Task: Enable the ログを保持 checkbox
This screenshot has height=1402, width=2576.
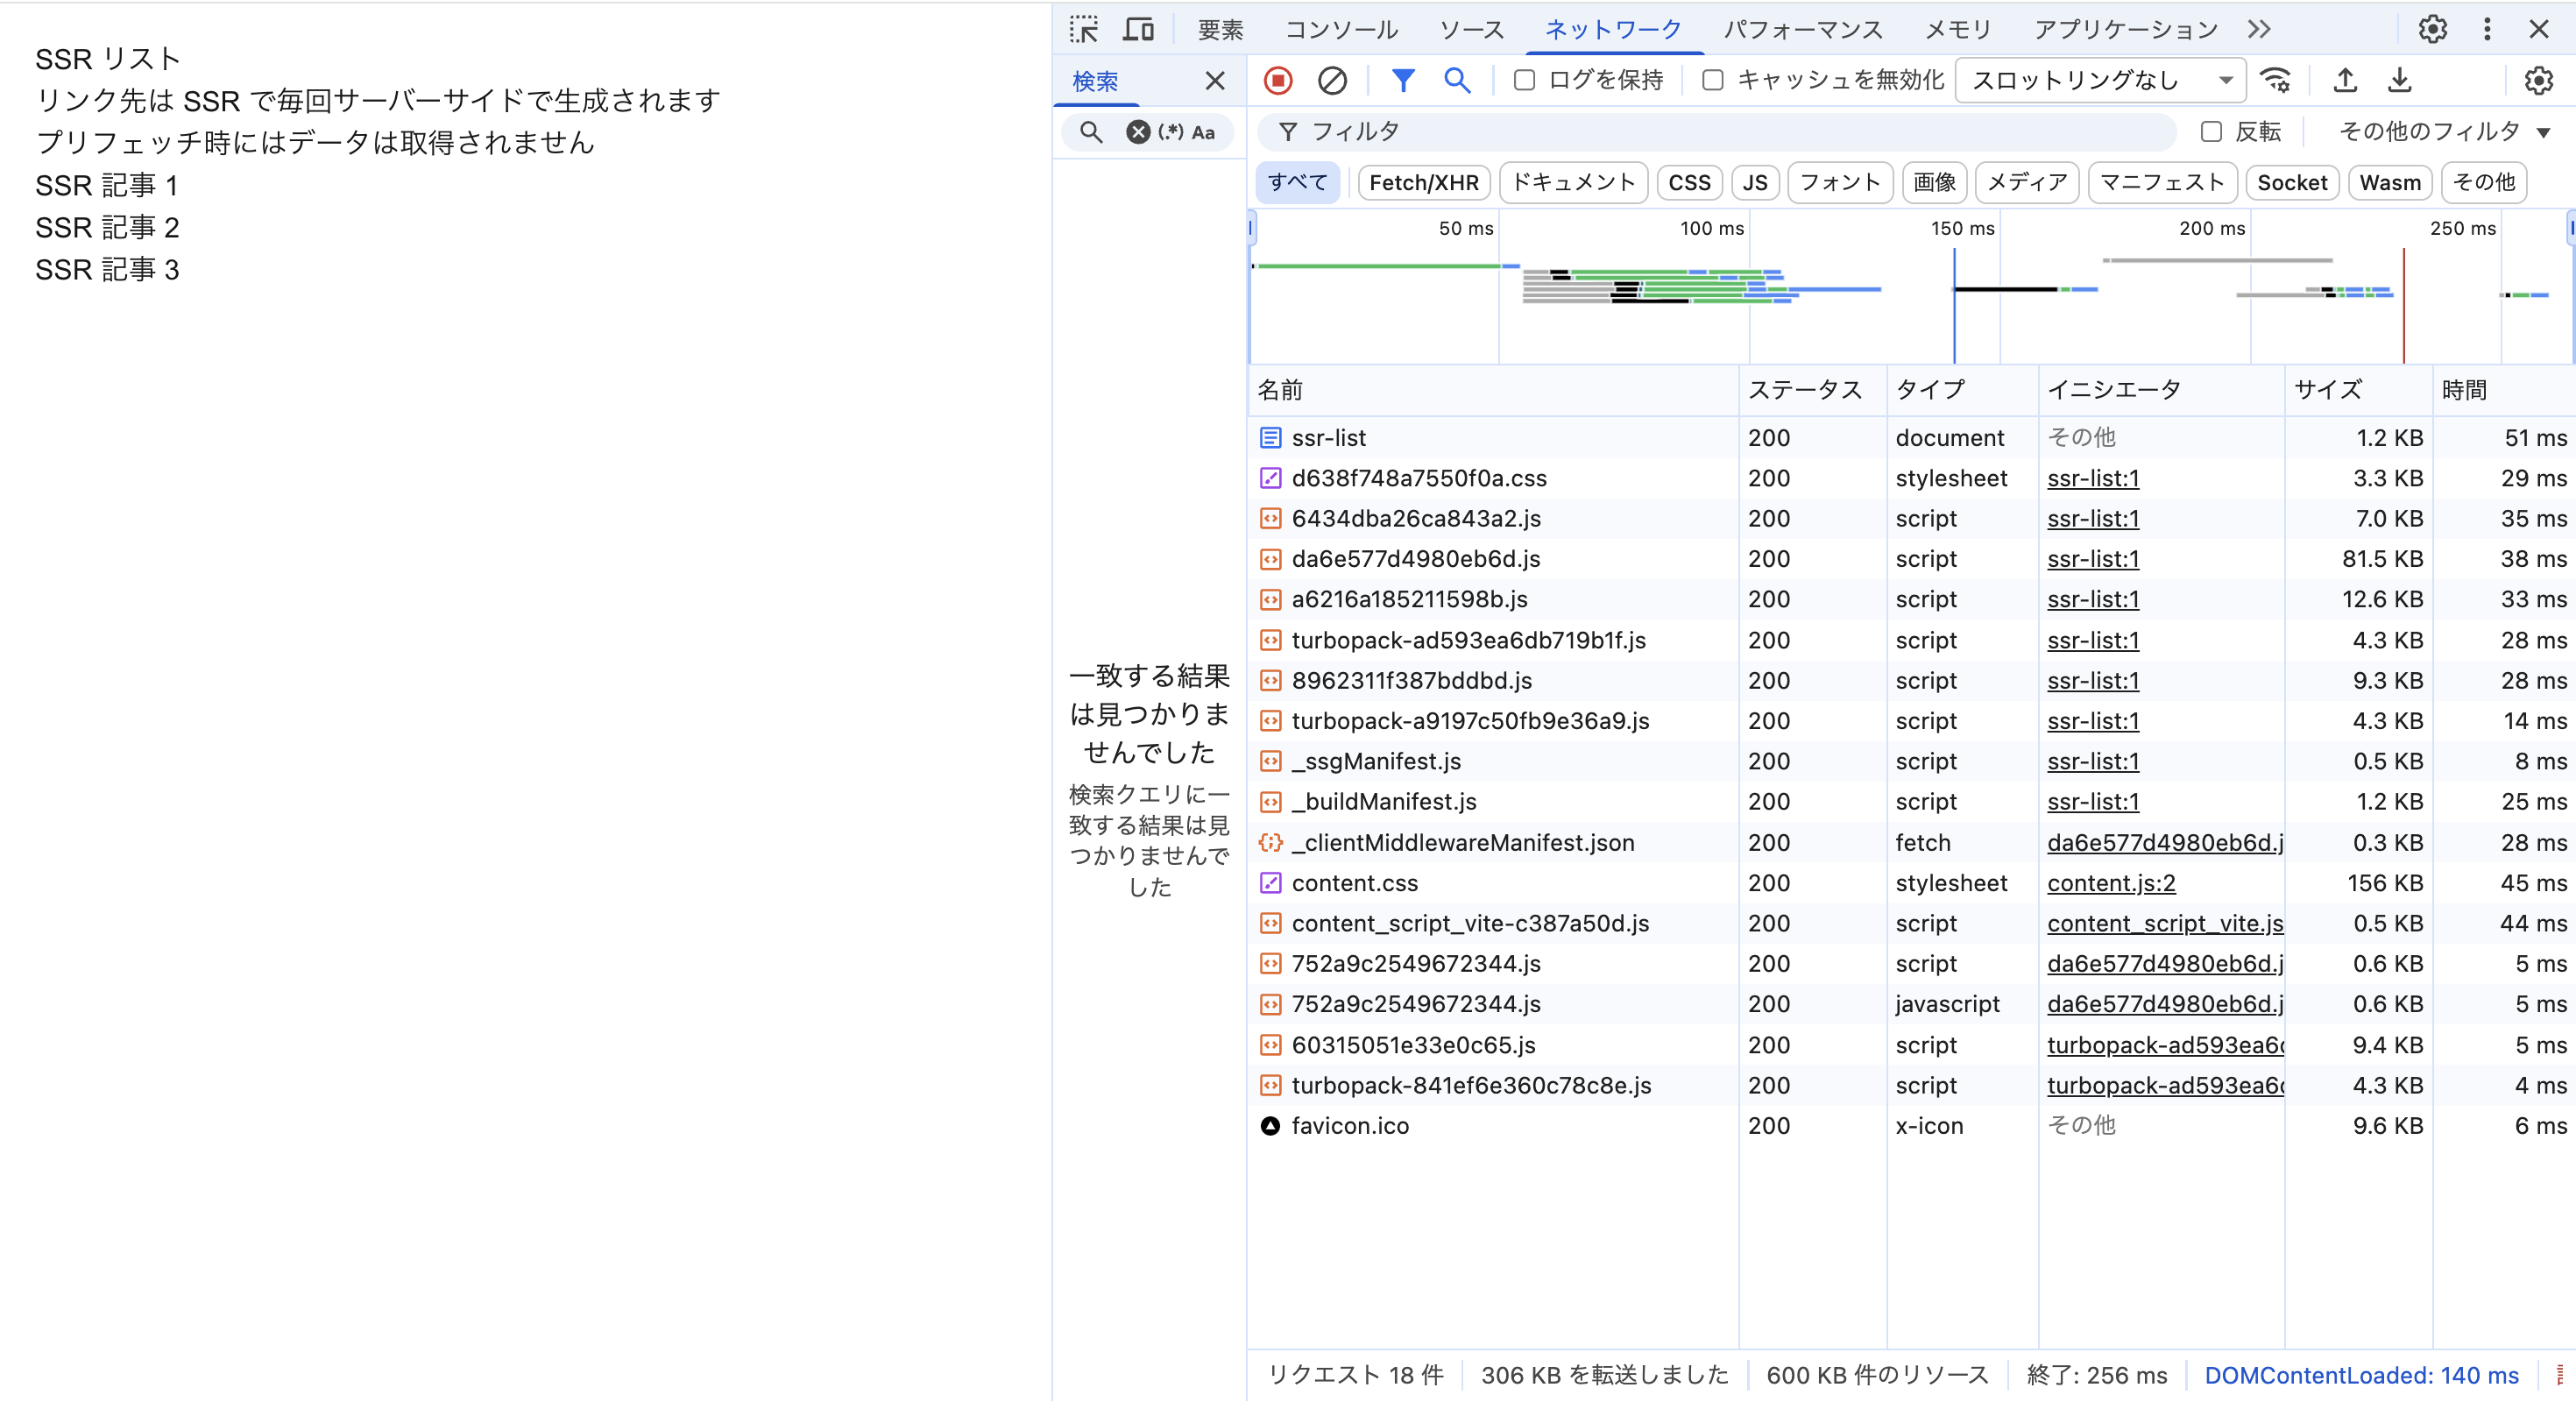Action: 1524,80
